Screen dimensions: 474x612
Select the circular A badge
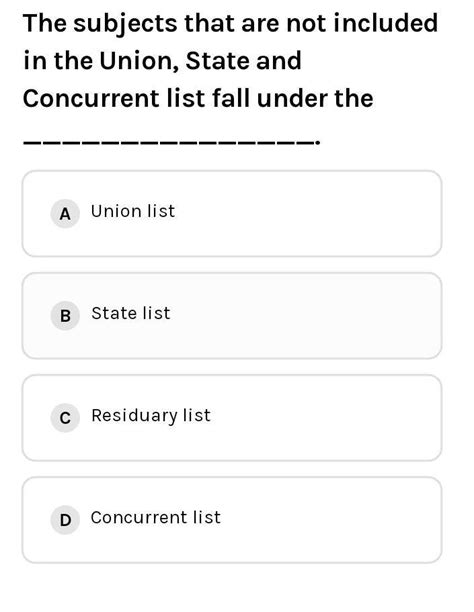[x=65, y=213]
